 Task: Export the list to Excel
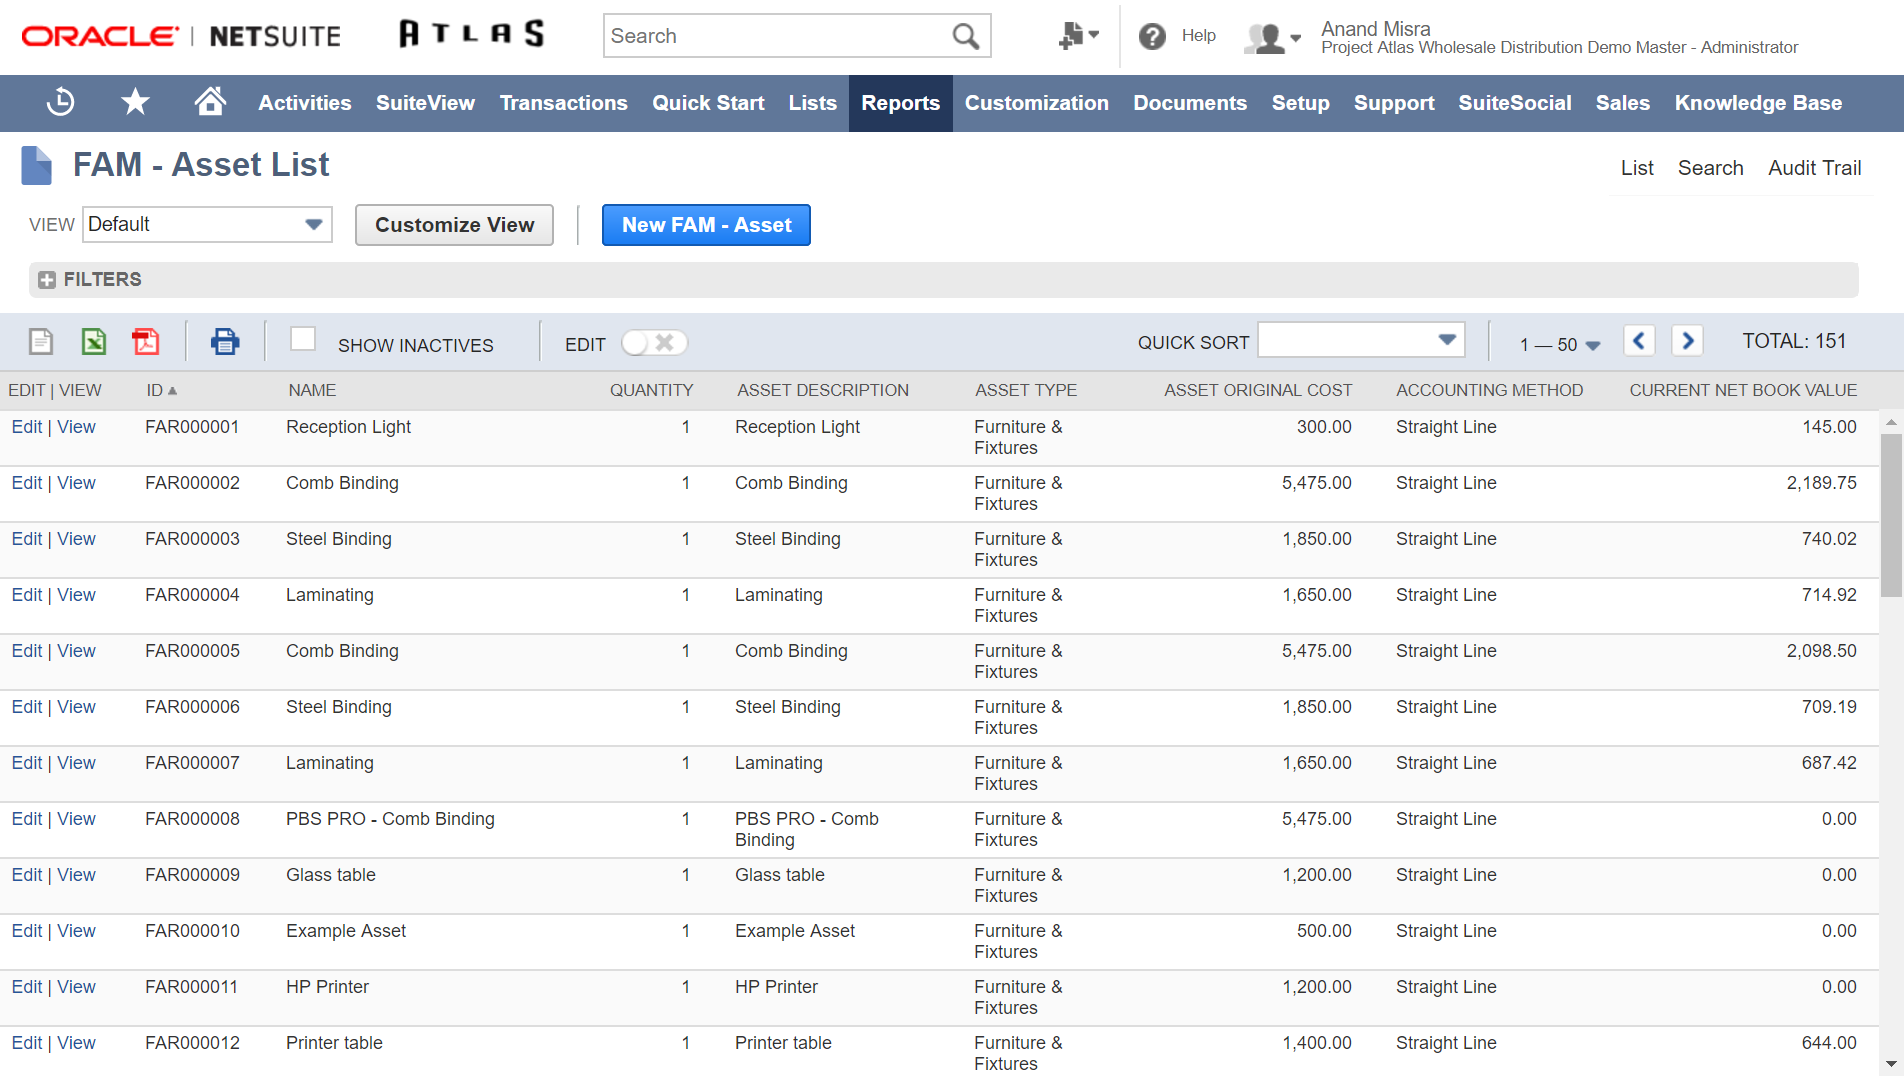[x=93, y=342]
